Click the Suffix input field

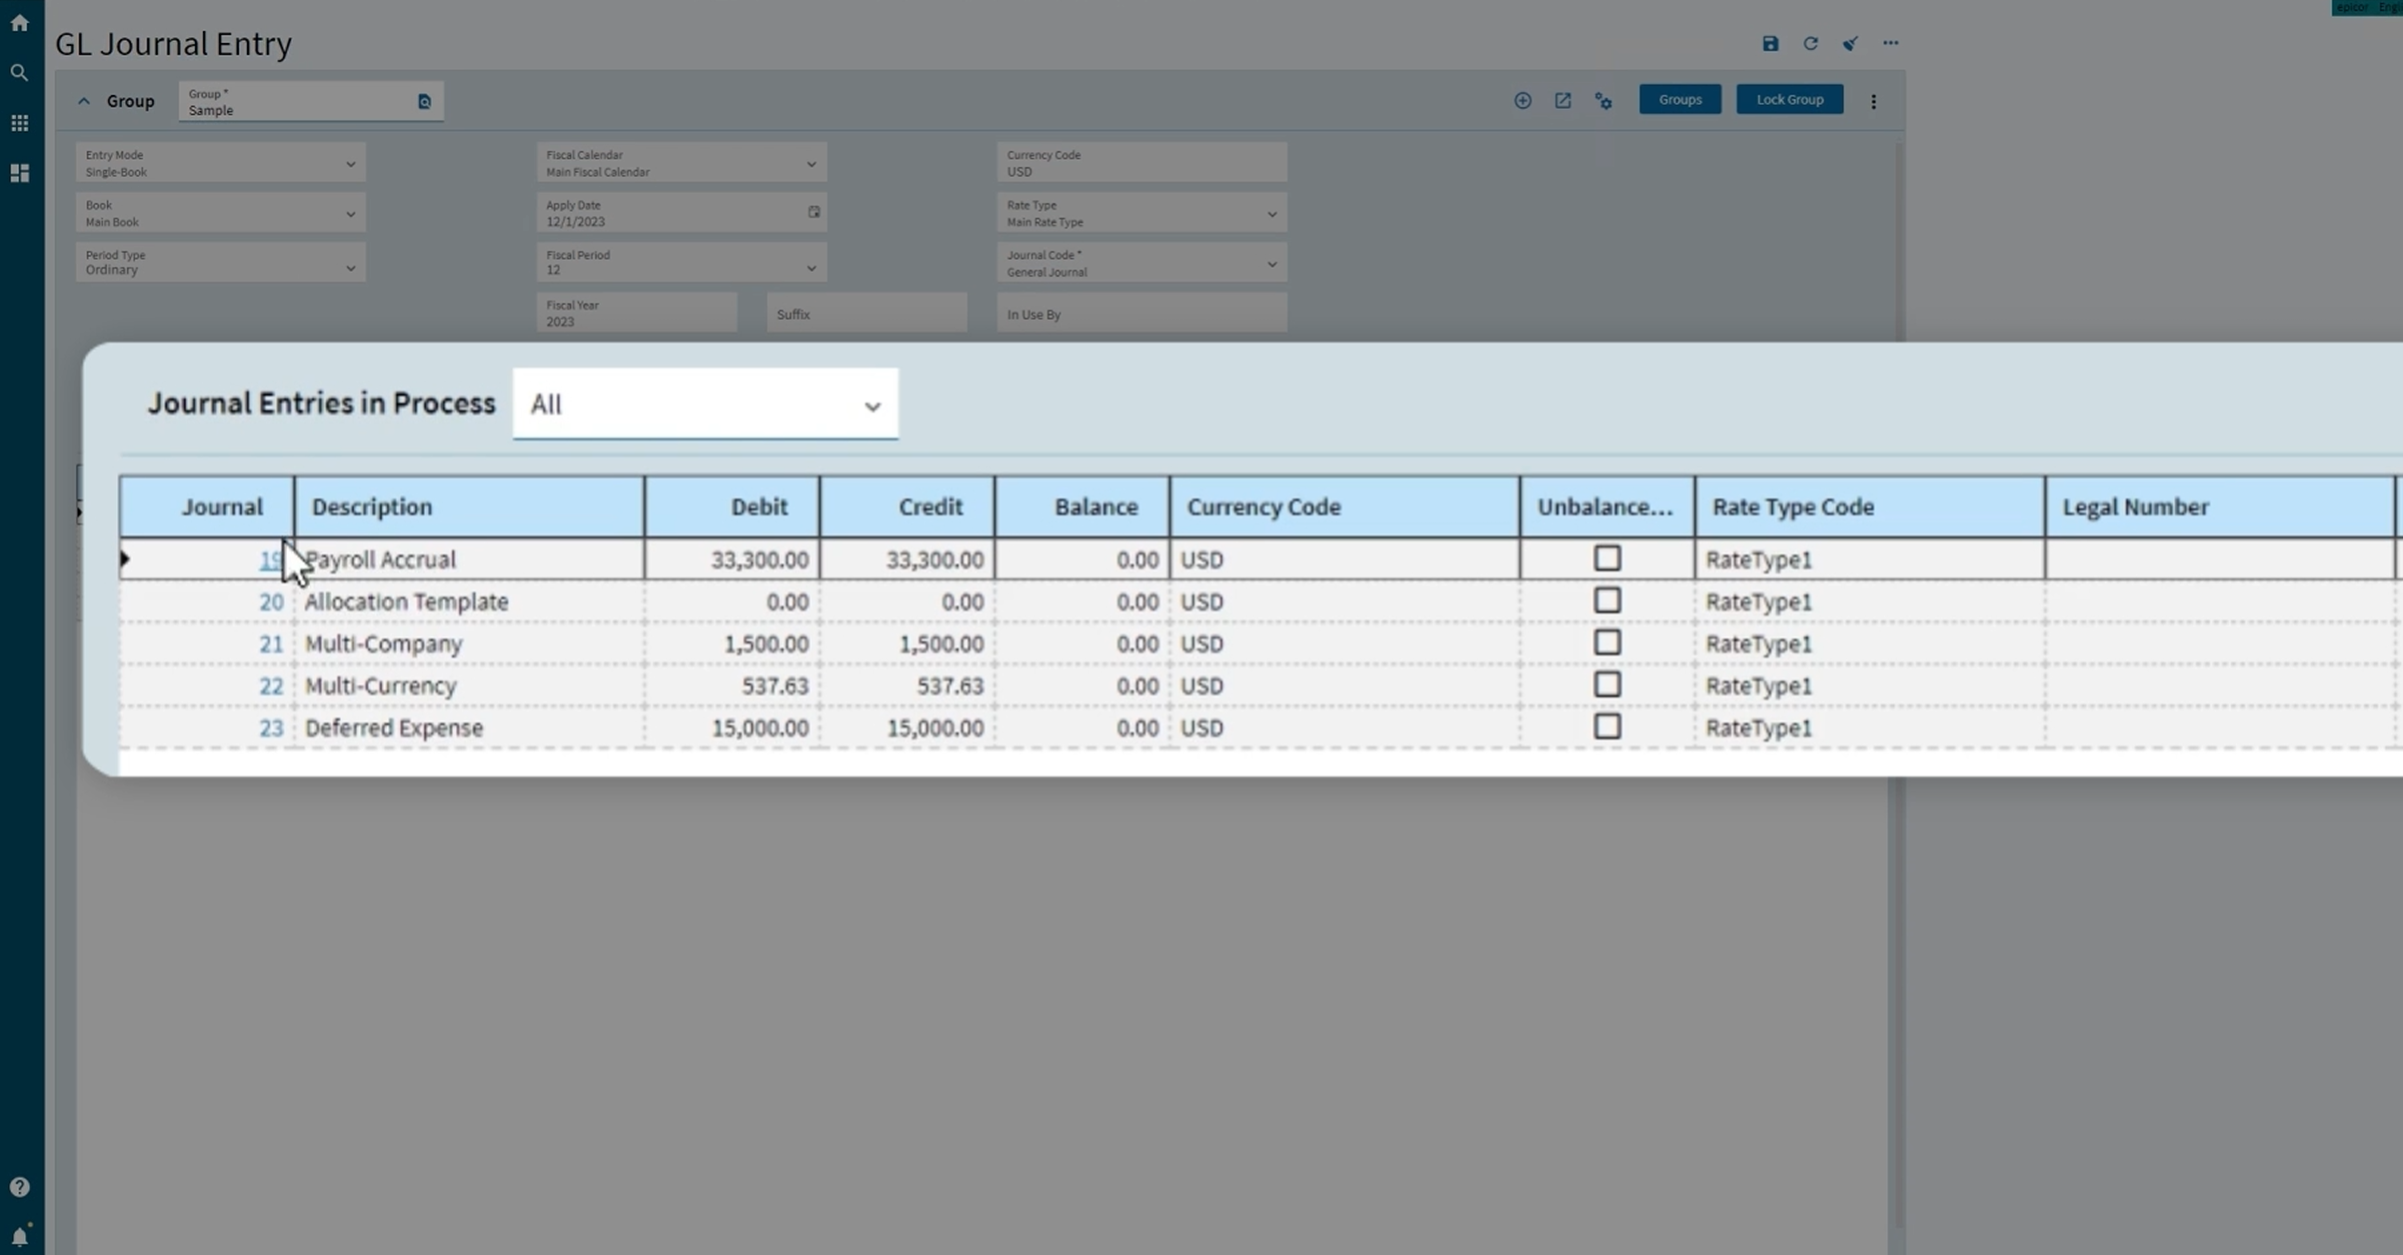coord(867,313)
